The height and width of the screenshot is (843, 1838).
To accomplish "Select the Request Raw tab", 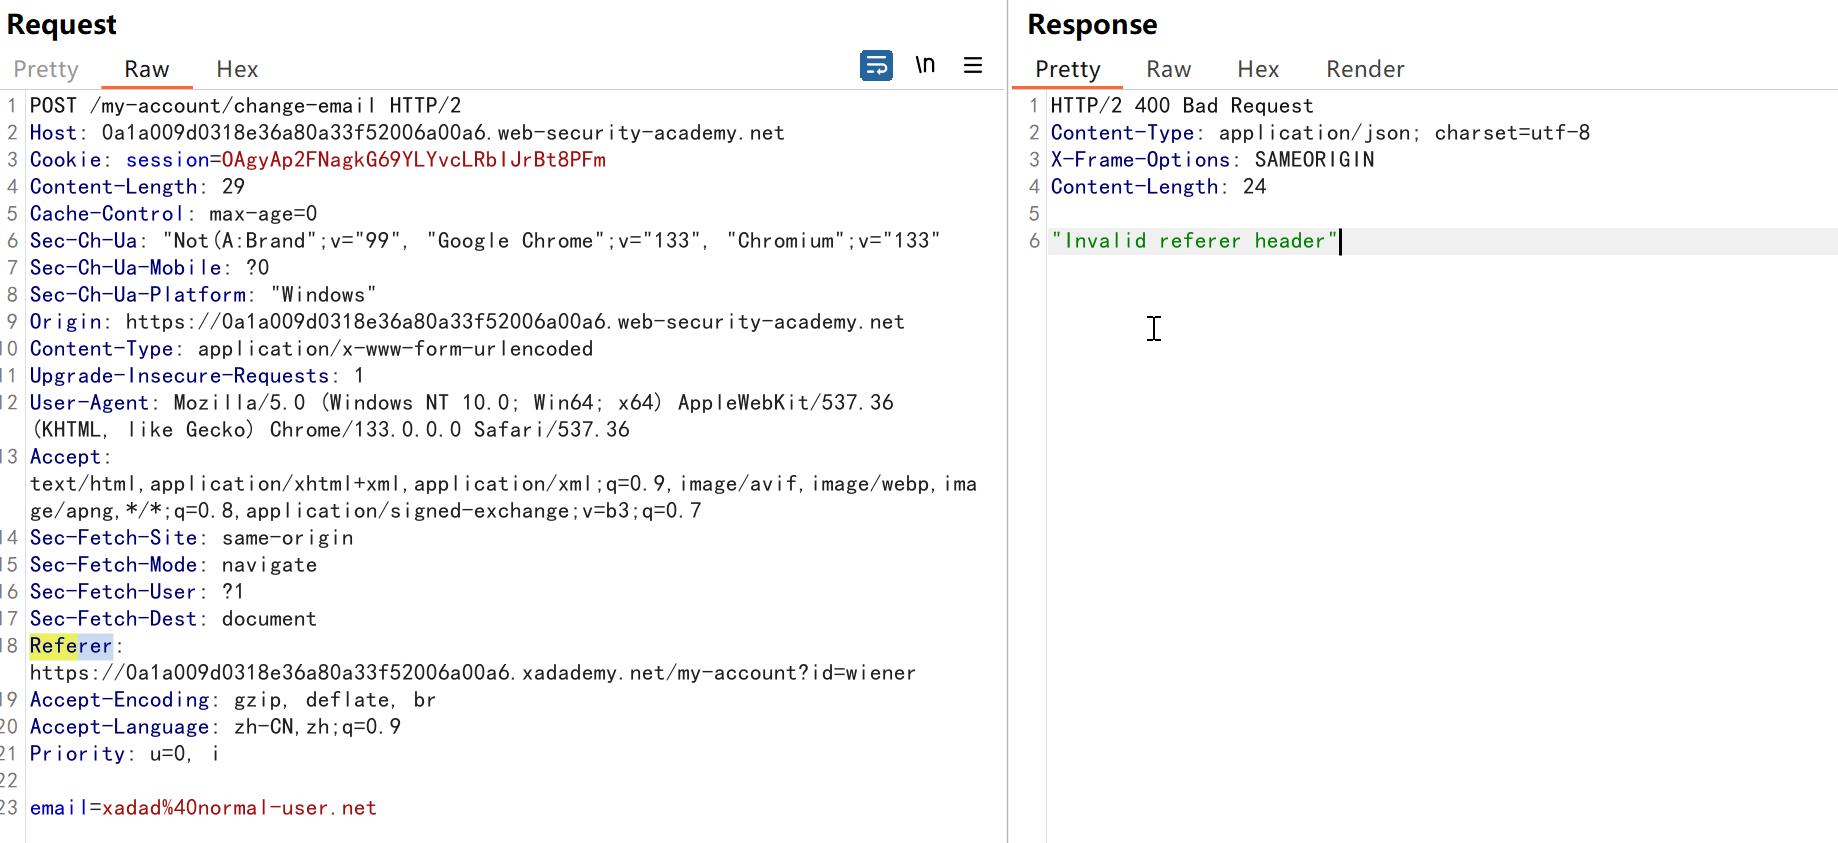I will [146, 69].
